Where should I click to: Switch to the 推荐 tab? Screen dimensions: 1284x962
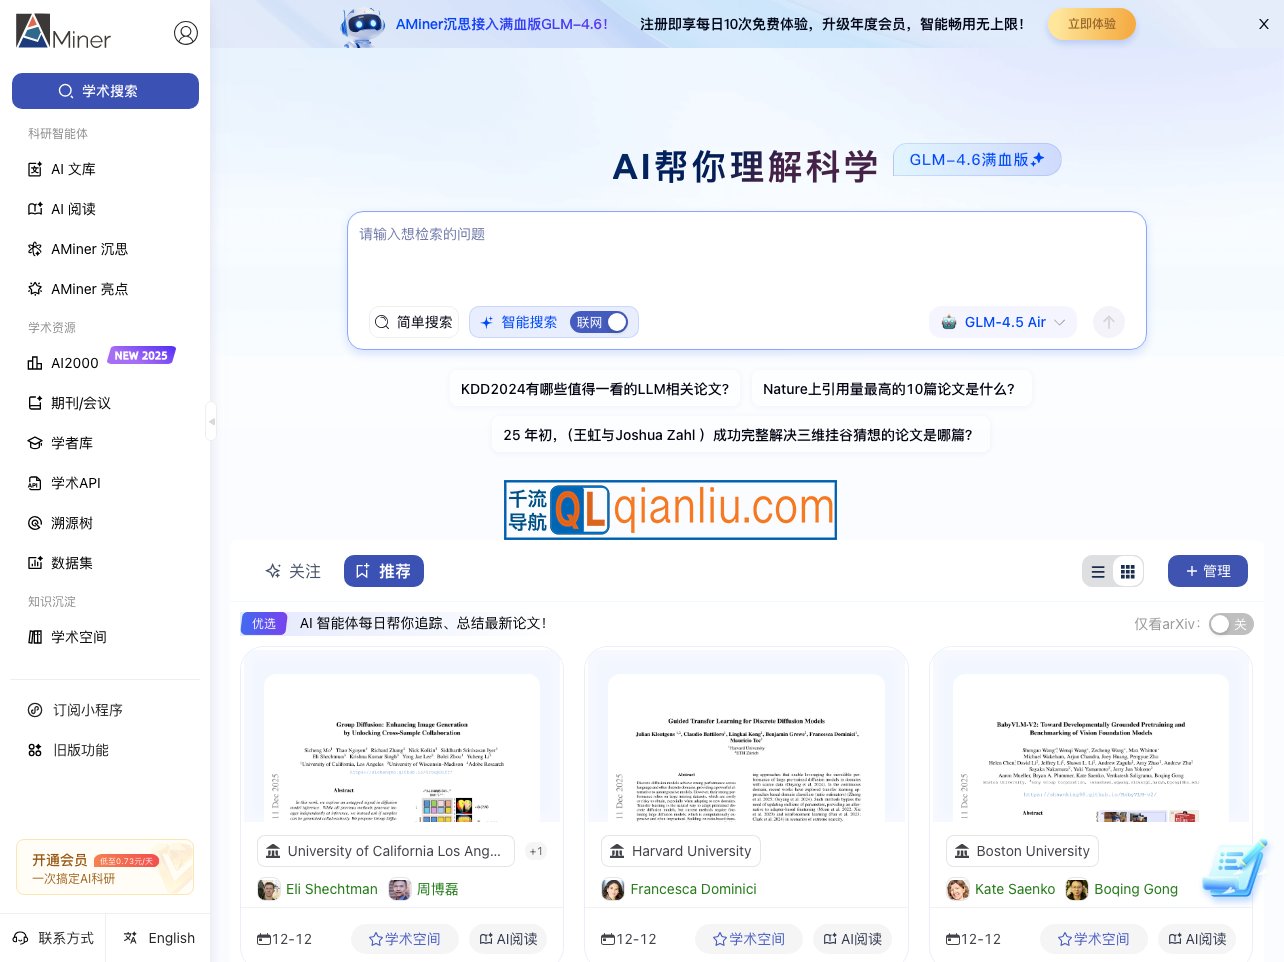coord(384,571)
